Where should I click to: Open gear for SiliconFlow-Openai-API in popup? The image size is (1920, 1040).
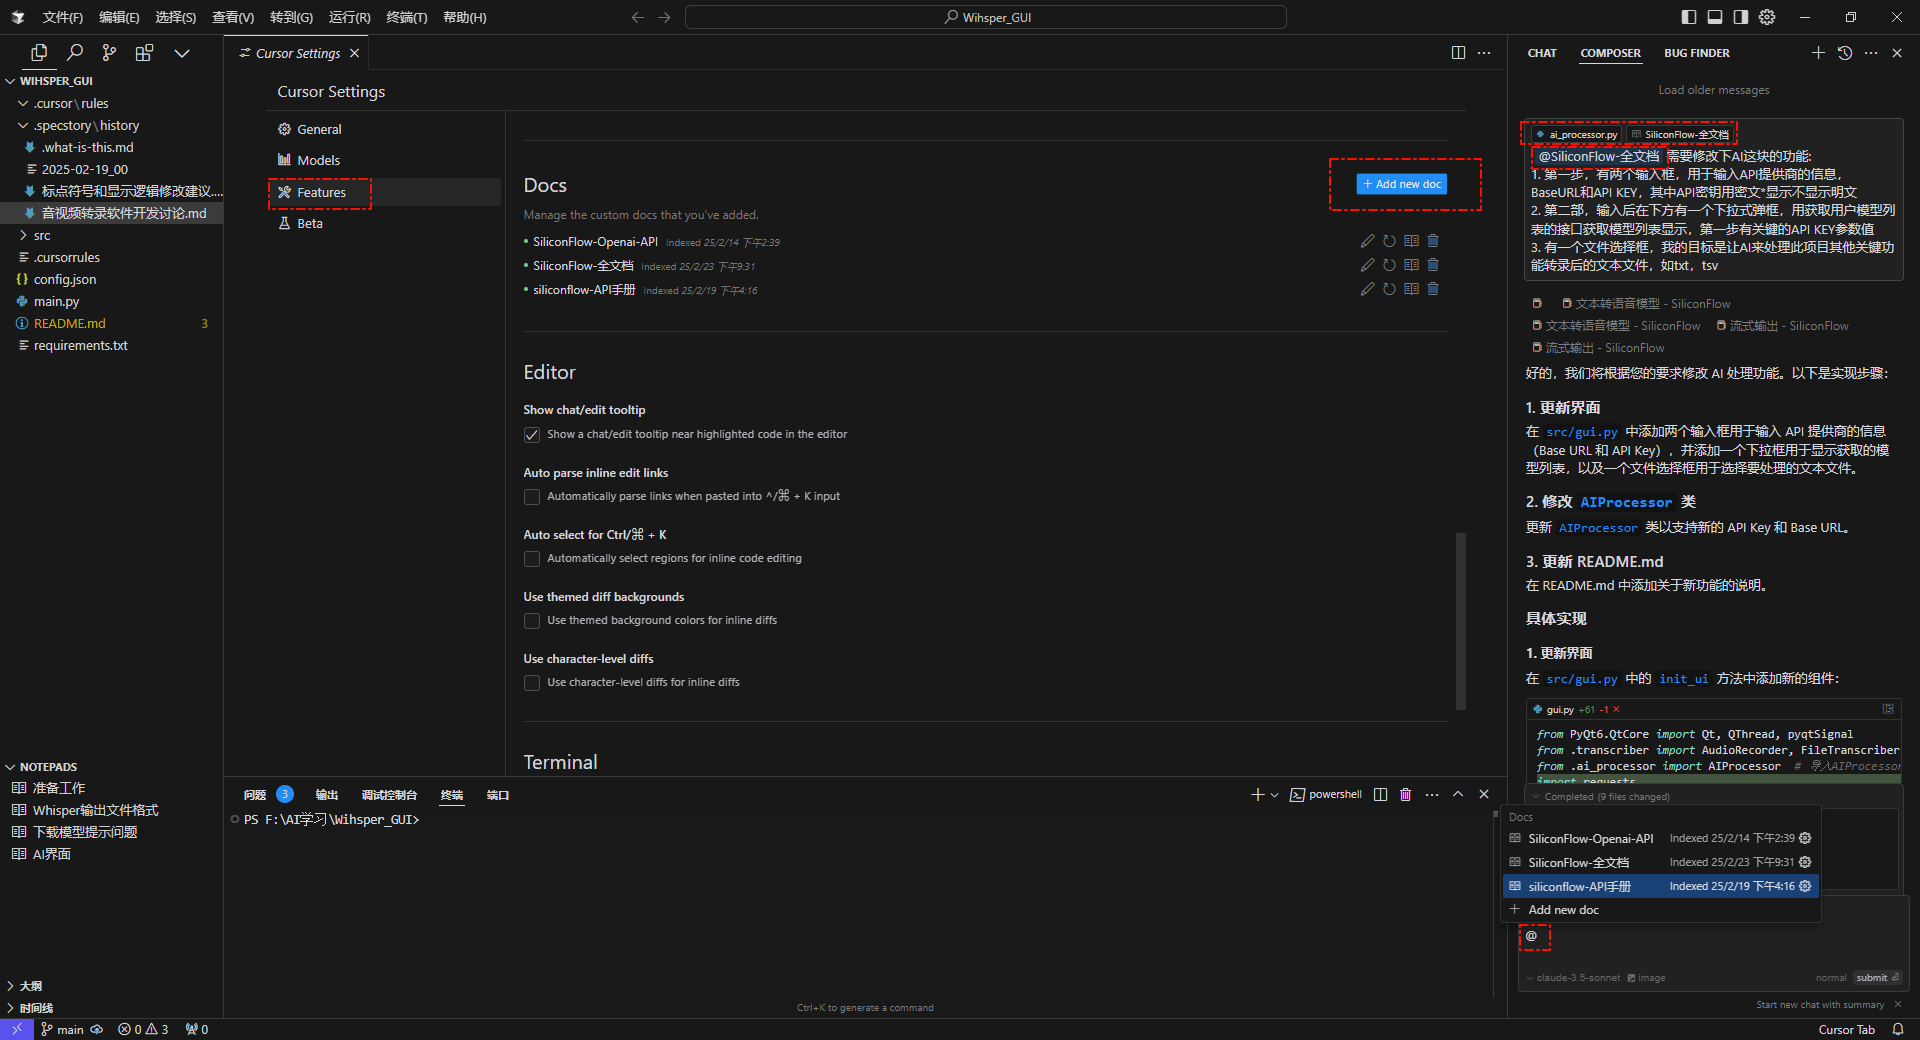1805,838
